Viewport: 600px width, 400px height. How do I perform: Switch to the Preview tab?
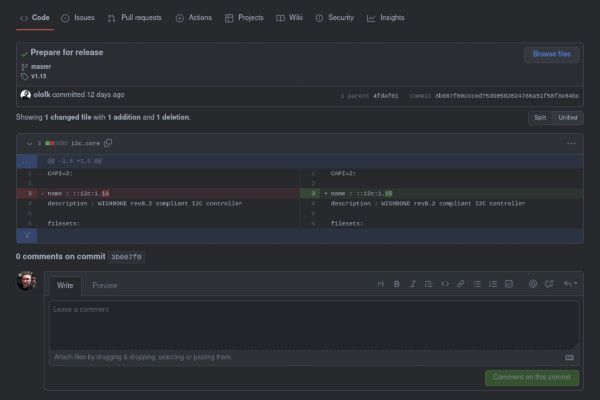pyautogui.click(x=105, y=285)
